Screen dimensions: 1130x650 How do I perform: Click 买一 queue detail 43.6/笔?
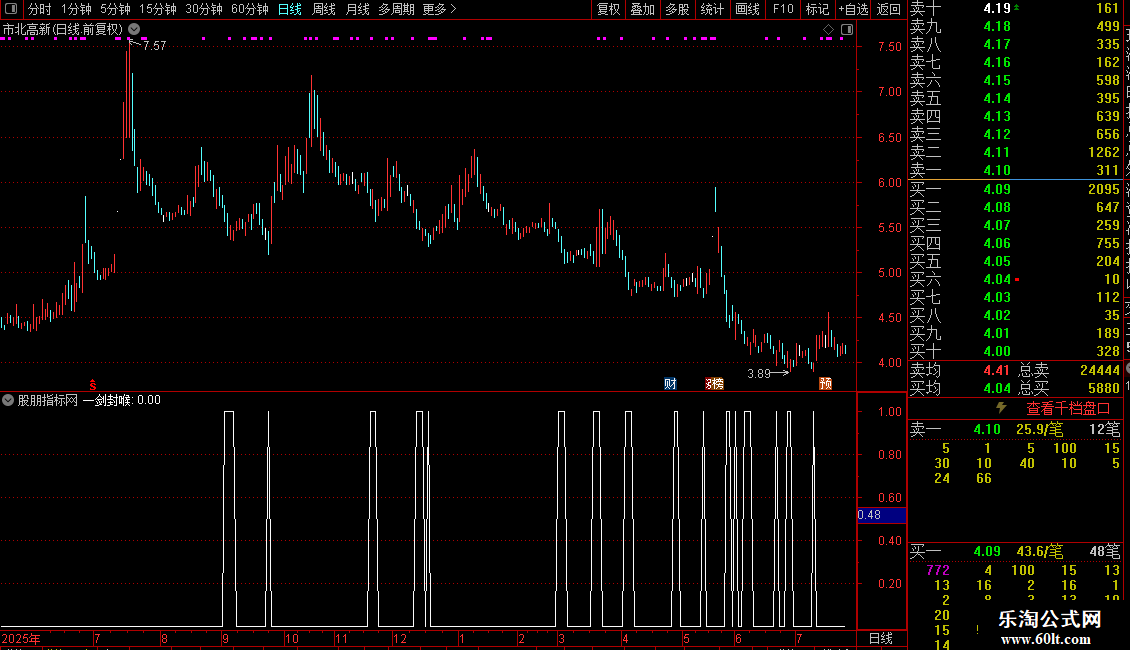(1040, 552)
